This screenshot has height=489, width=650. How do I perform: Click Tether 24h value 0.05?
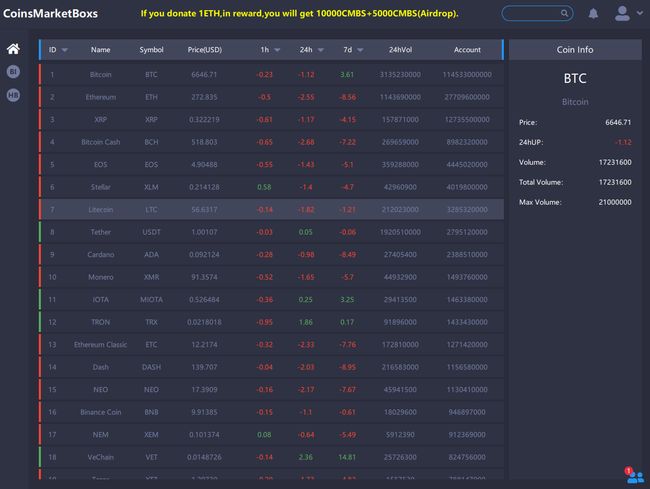[x=306, y=232]
